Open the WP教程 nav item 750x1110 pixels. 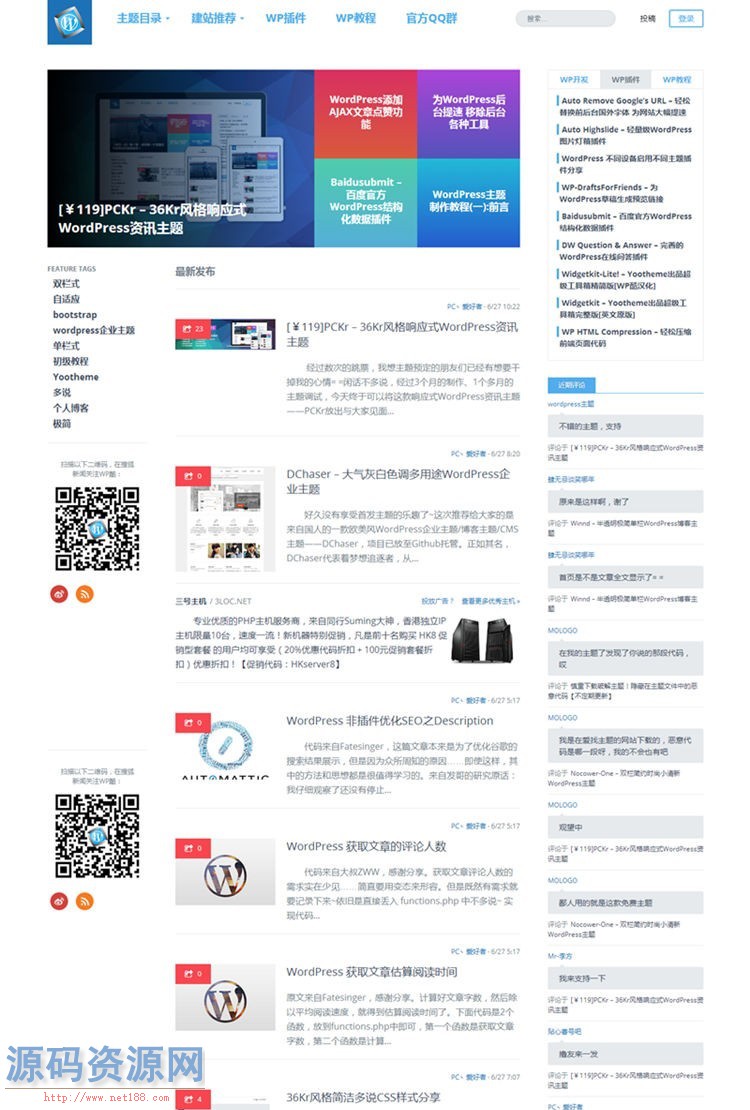(x=356, y=18)
